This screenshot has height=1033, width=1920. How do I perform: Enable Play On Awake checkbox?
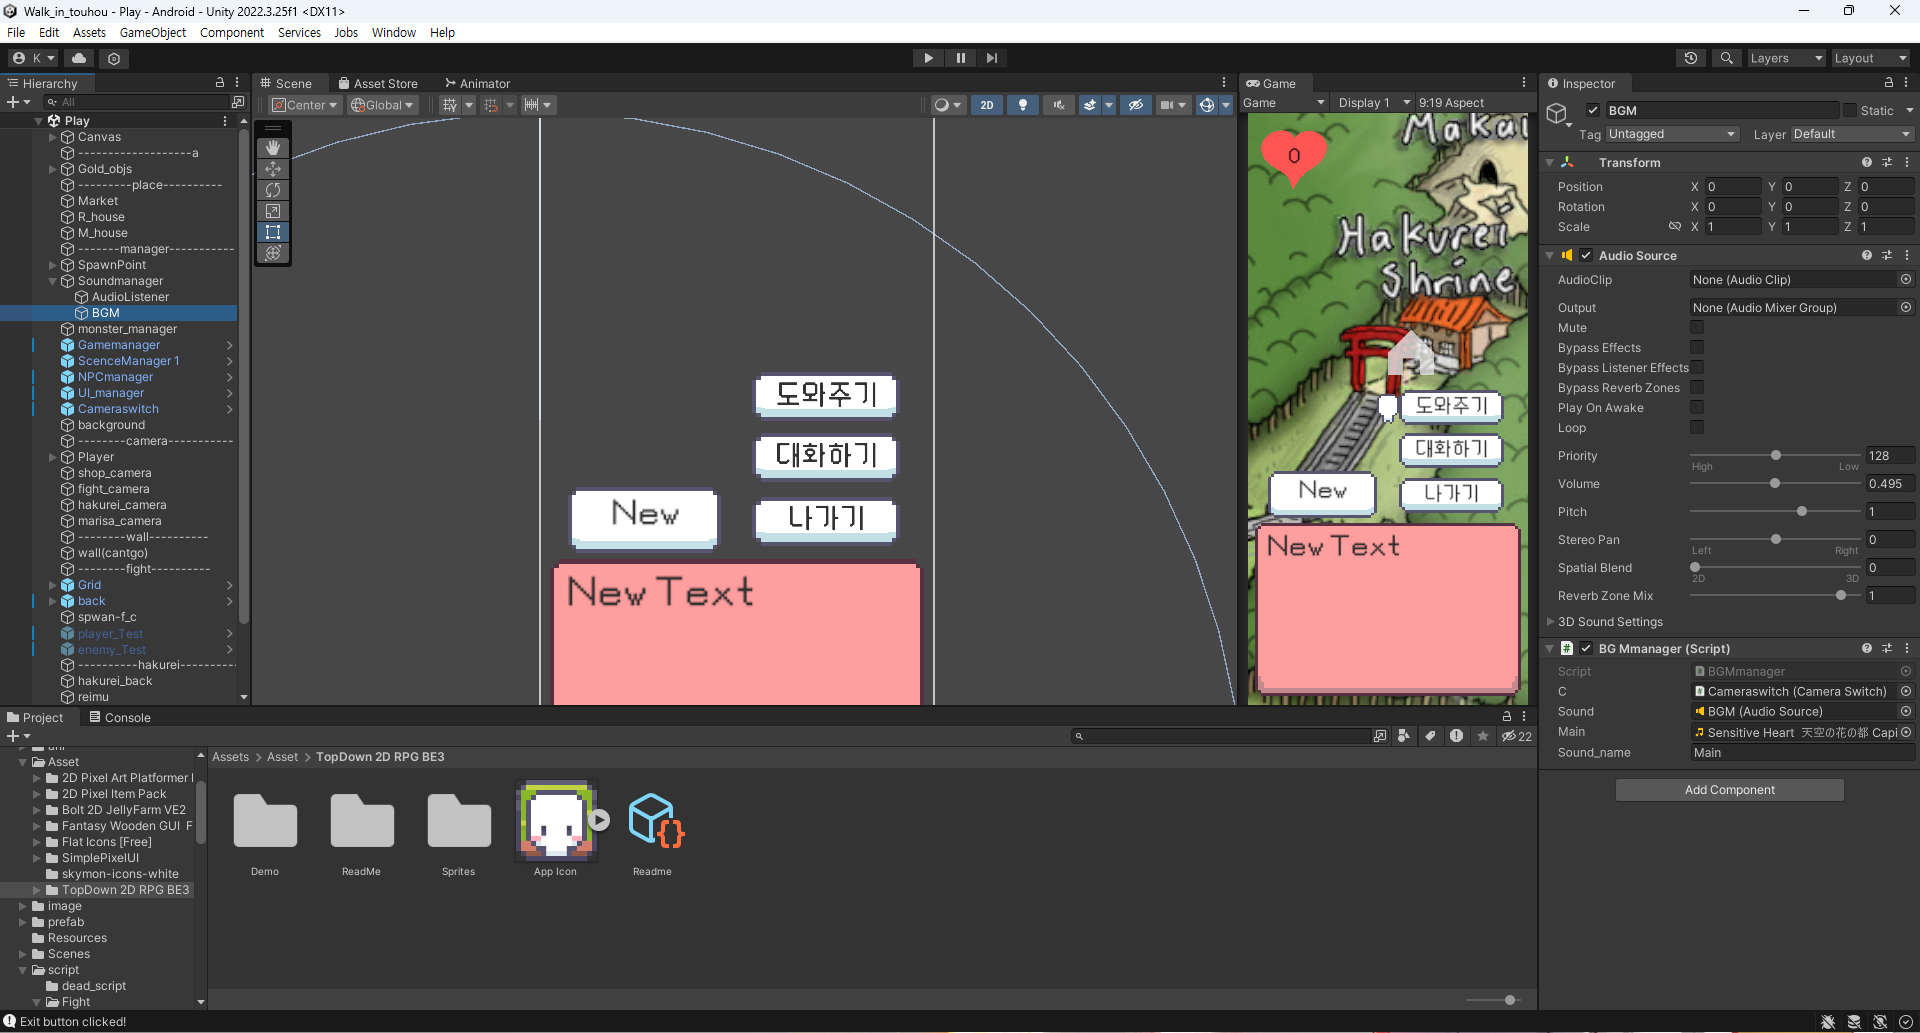1697,408
